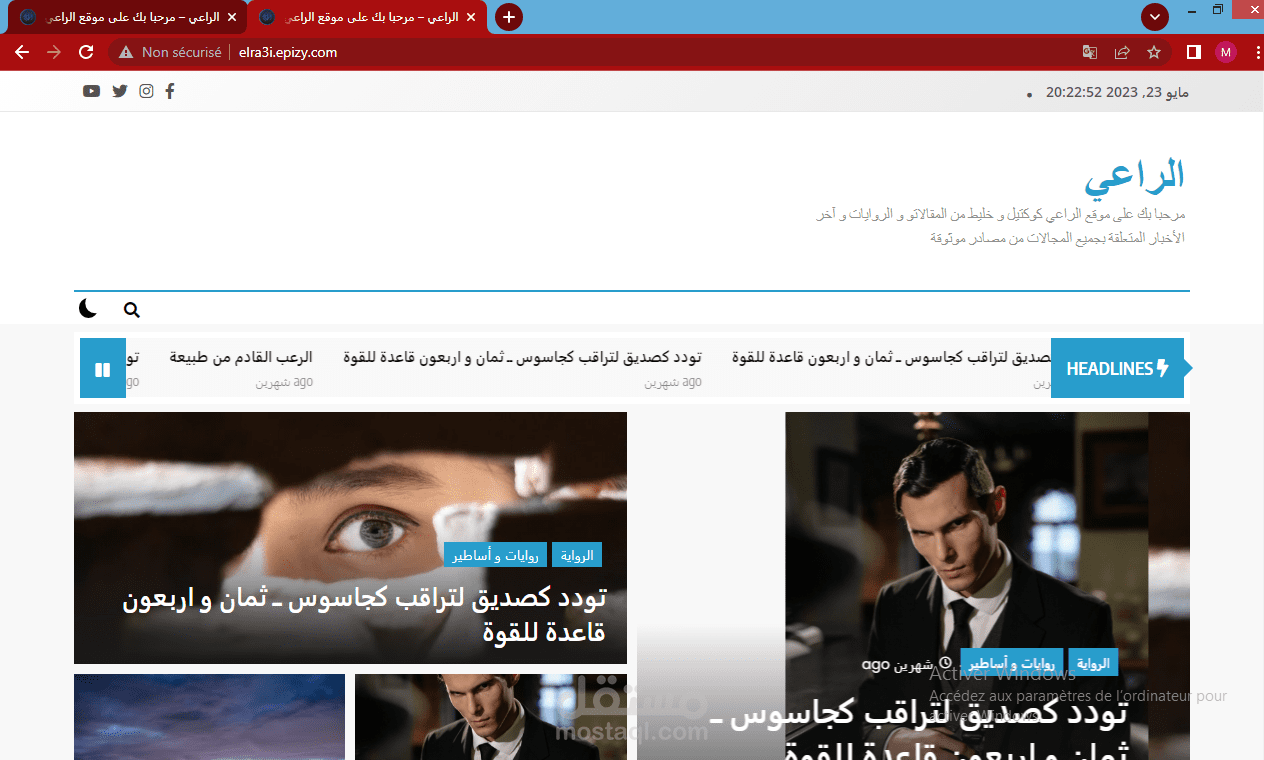The image size is (1264, 760).
Task: Open the browser side panel
Action: [x=1194, y=52]
